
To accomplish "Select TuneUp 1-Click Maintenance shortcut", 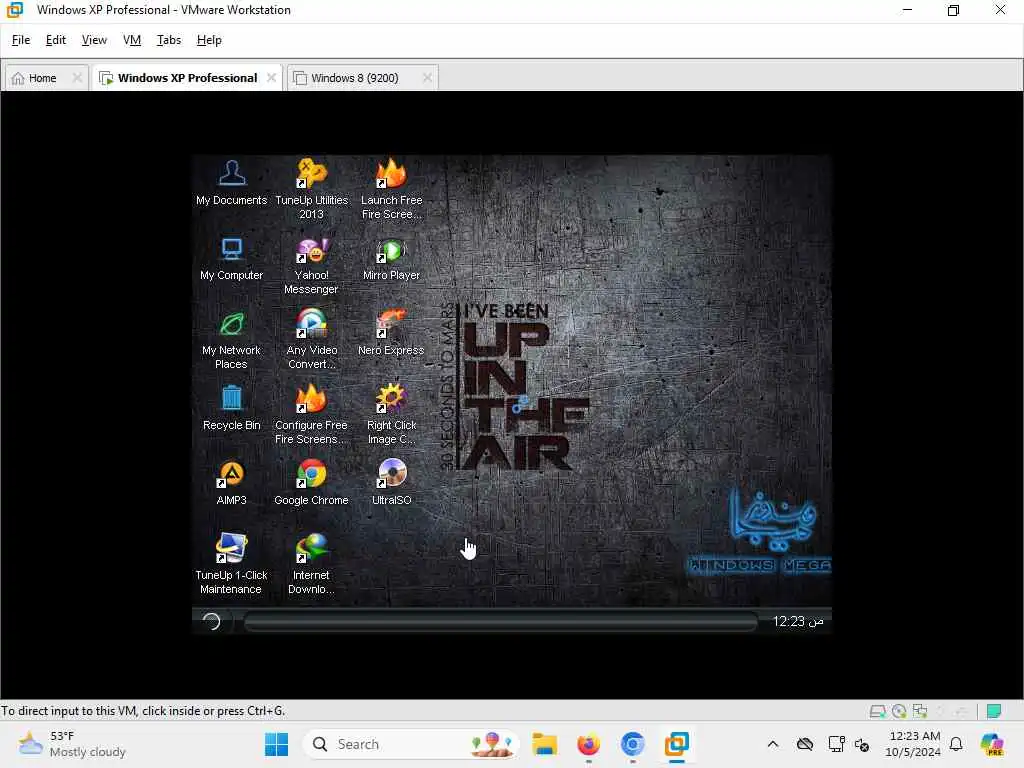I will (231, 564).
